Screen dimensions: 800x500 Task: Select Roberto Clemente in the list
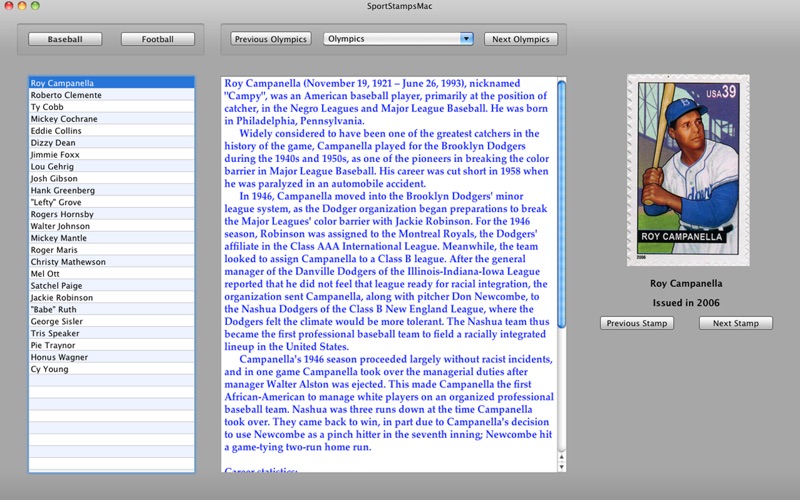click(112, 95)
